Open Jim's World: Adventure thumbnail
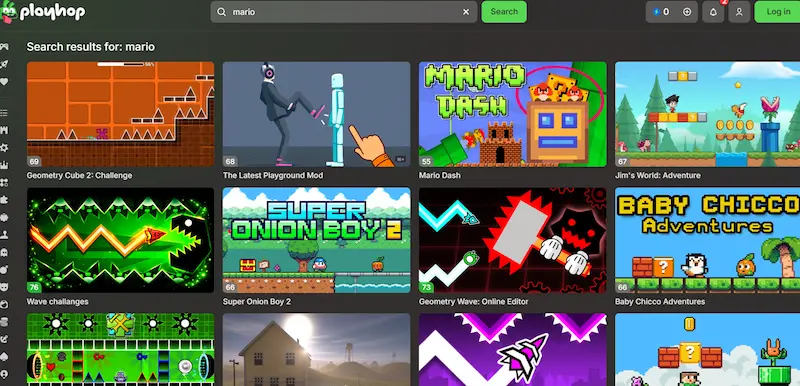Image resolution: width=800 pixels, height=386 pixels. (x=708, y=114)
